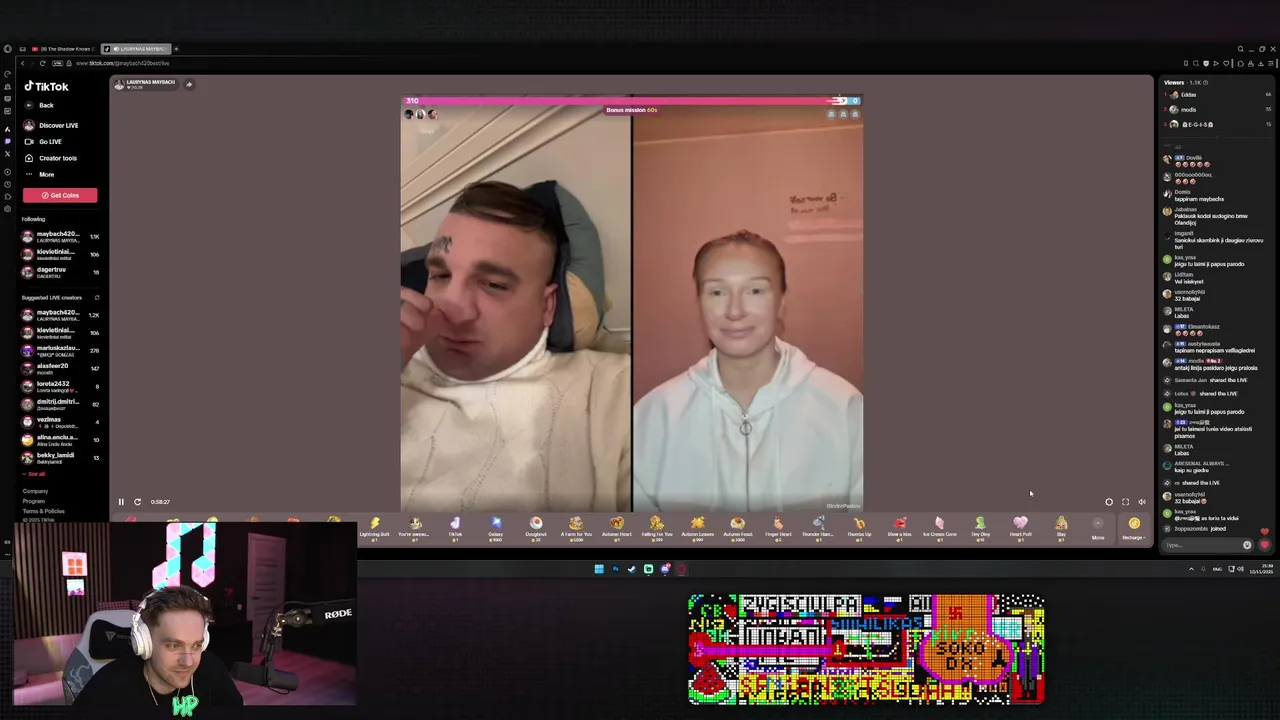Refresh the Suggested LIVE creators list
The height and width of the screenshot is (720, 1280).
[x=97, y=298]
